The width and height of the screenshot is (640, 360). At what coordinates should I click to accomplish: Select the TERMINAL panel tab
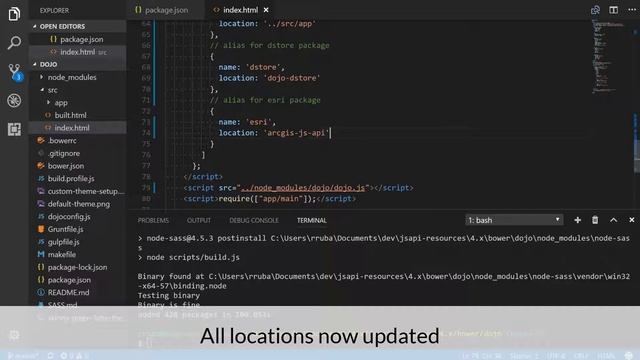tap(311, 220)
